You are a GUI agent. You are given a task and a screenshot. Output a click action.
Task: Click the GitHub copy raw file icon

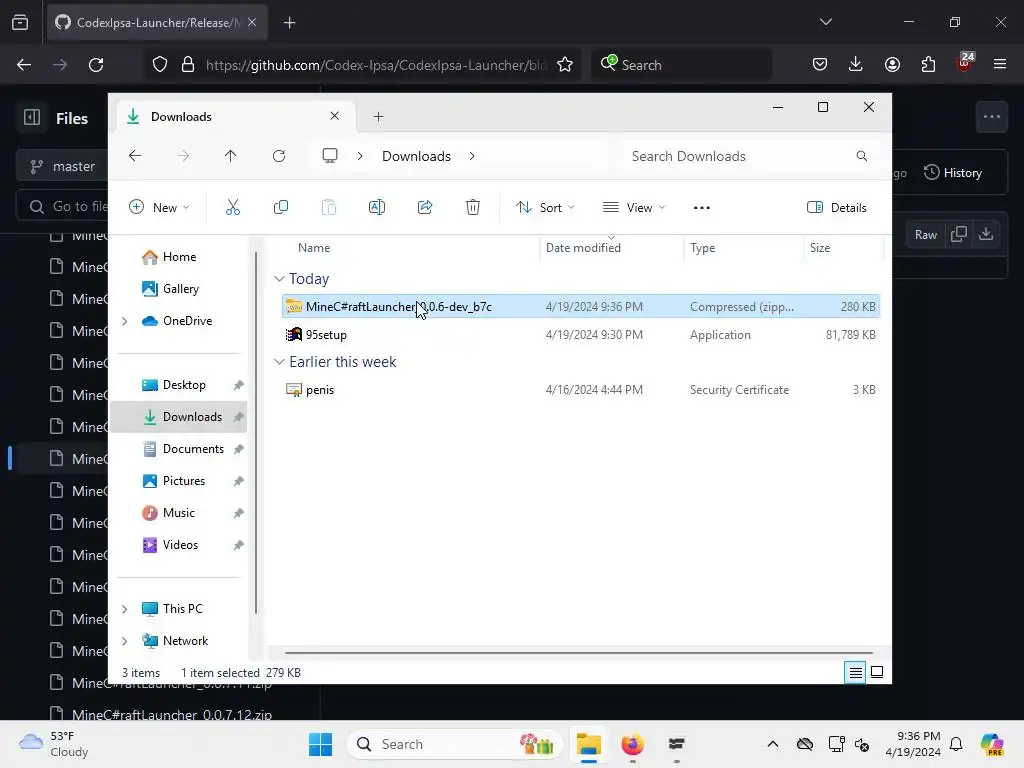point(959,234)
